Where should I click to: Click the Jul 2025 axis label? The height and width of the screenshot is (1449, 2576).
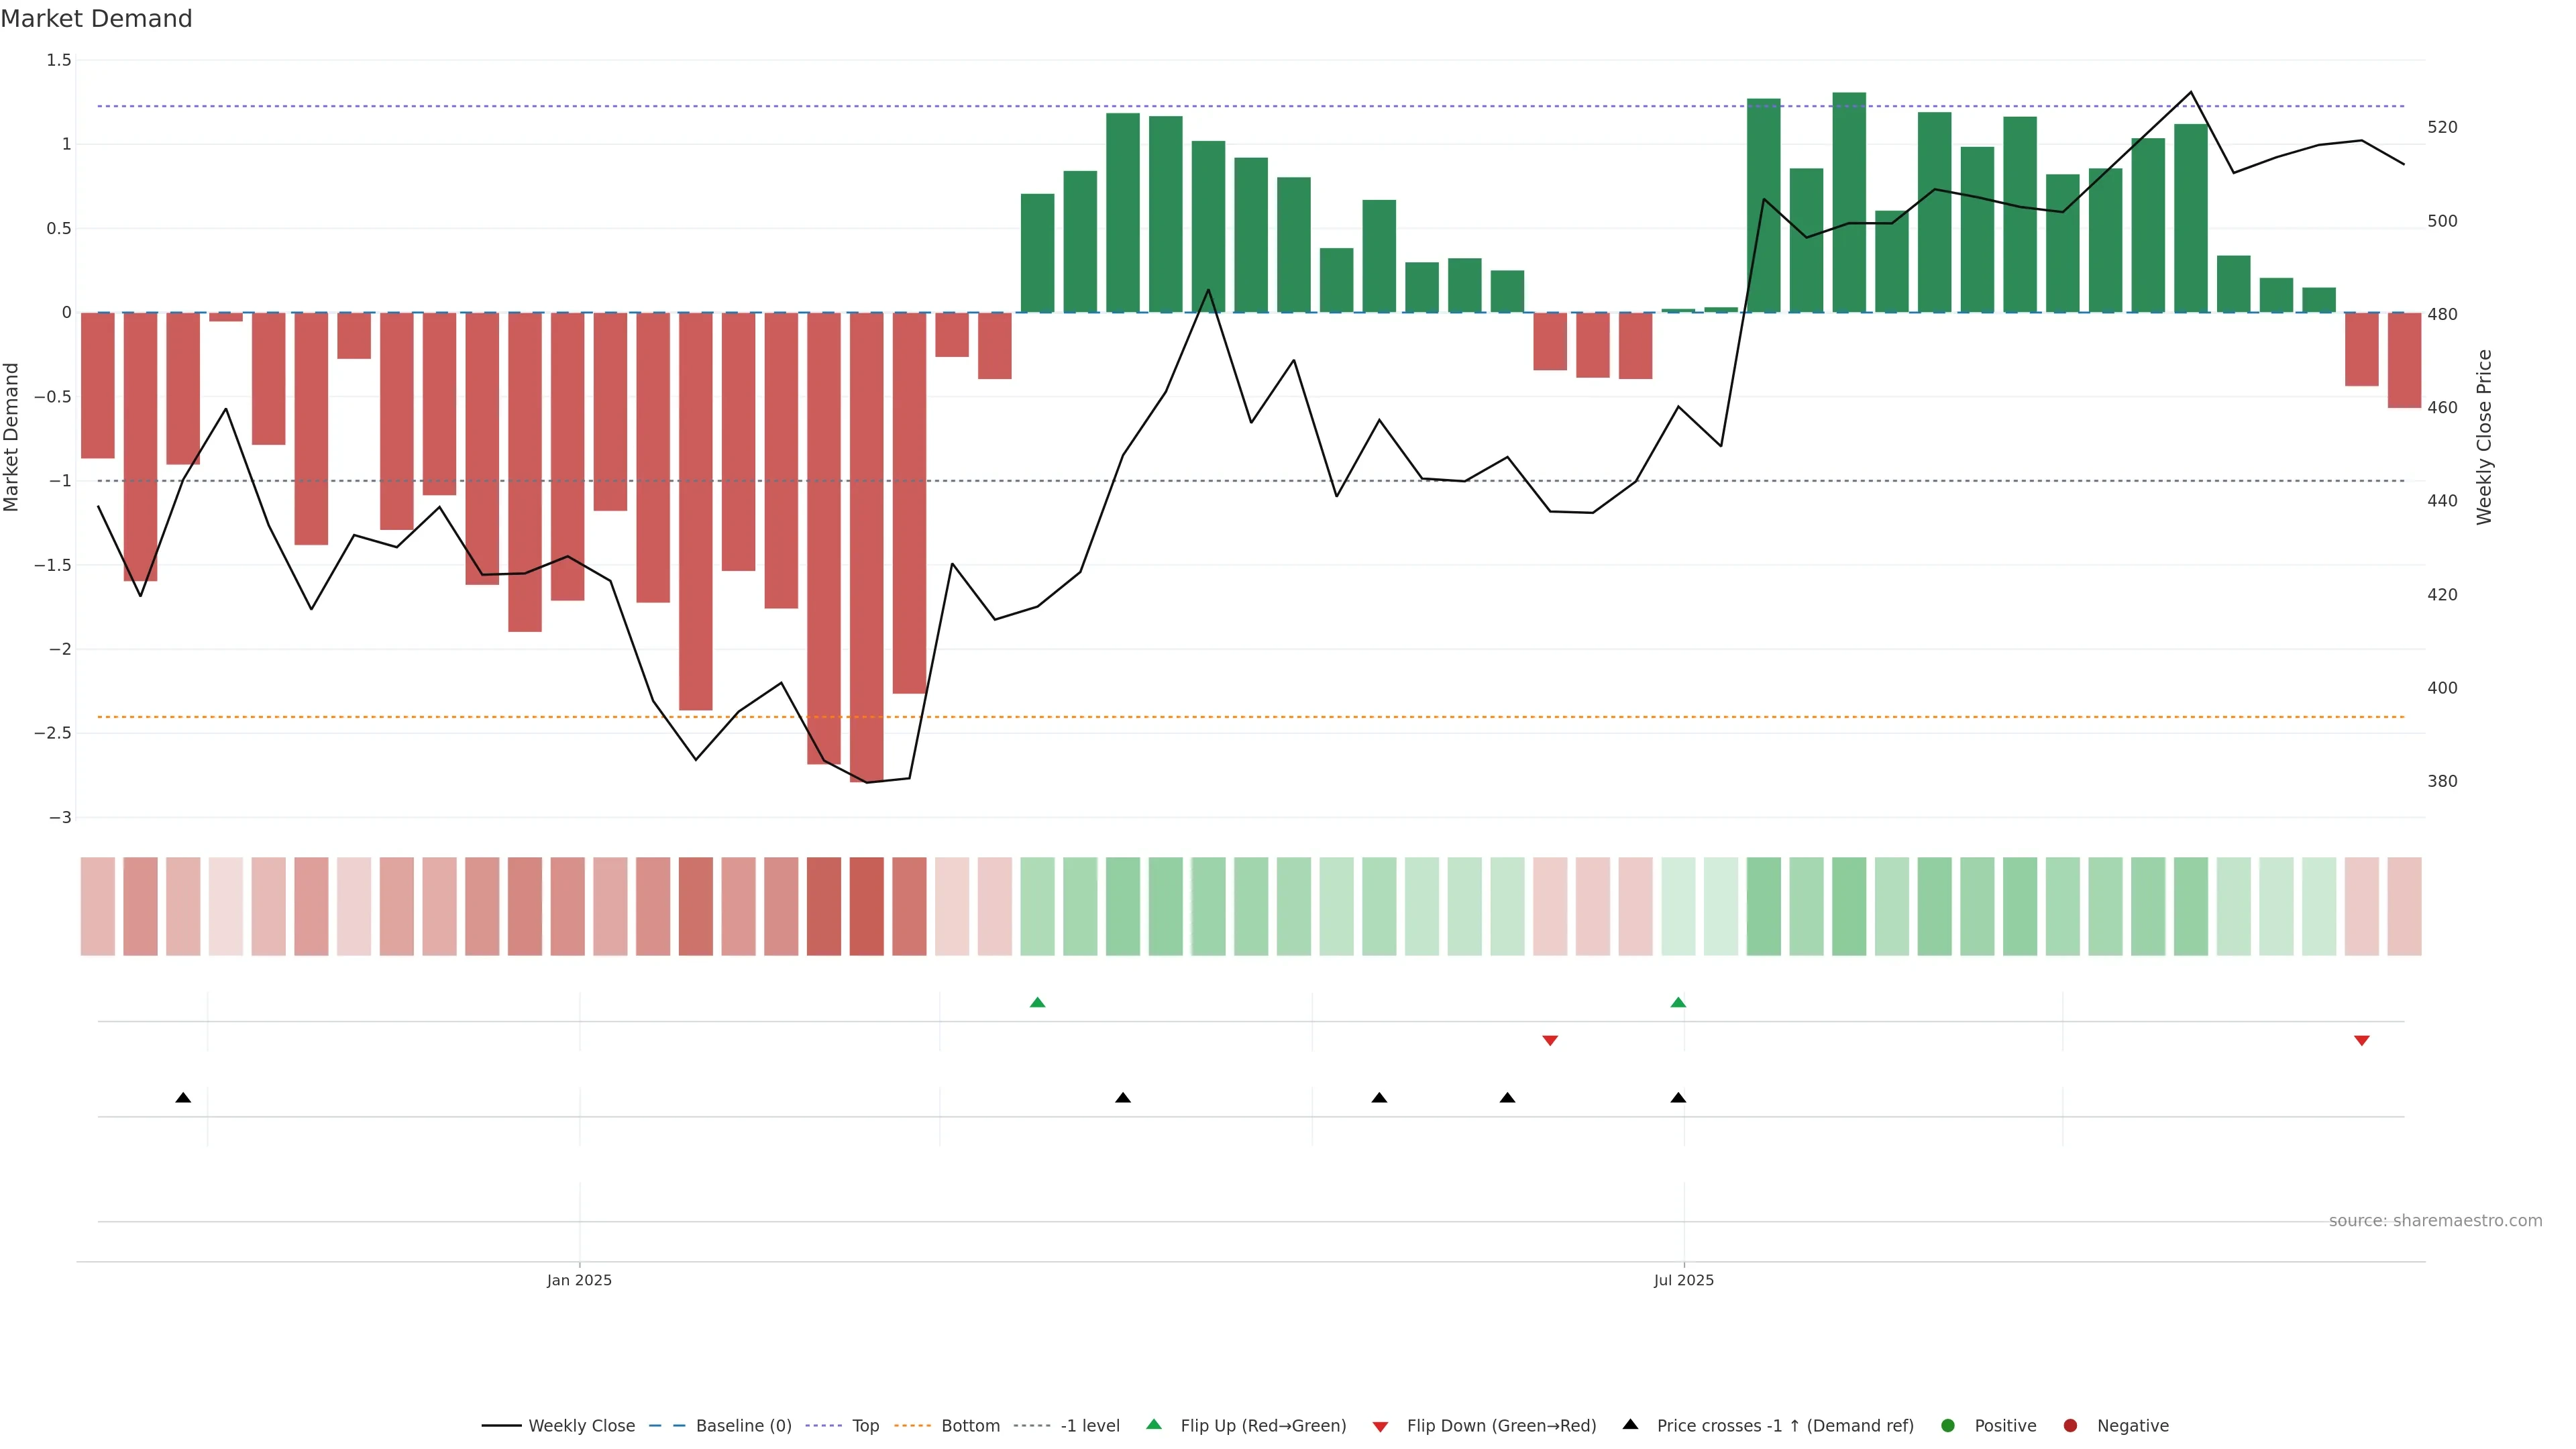click(x=1683, y=1280)
